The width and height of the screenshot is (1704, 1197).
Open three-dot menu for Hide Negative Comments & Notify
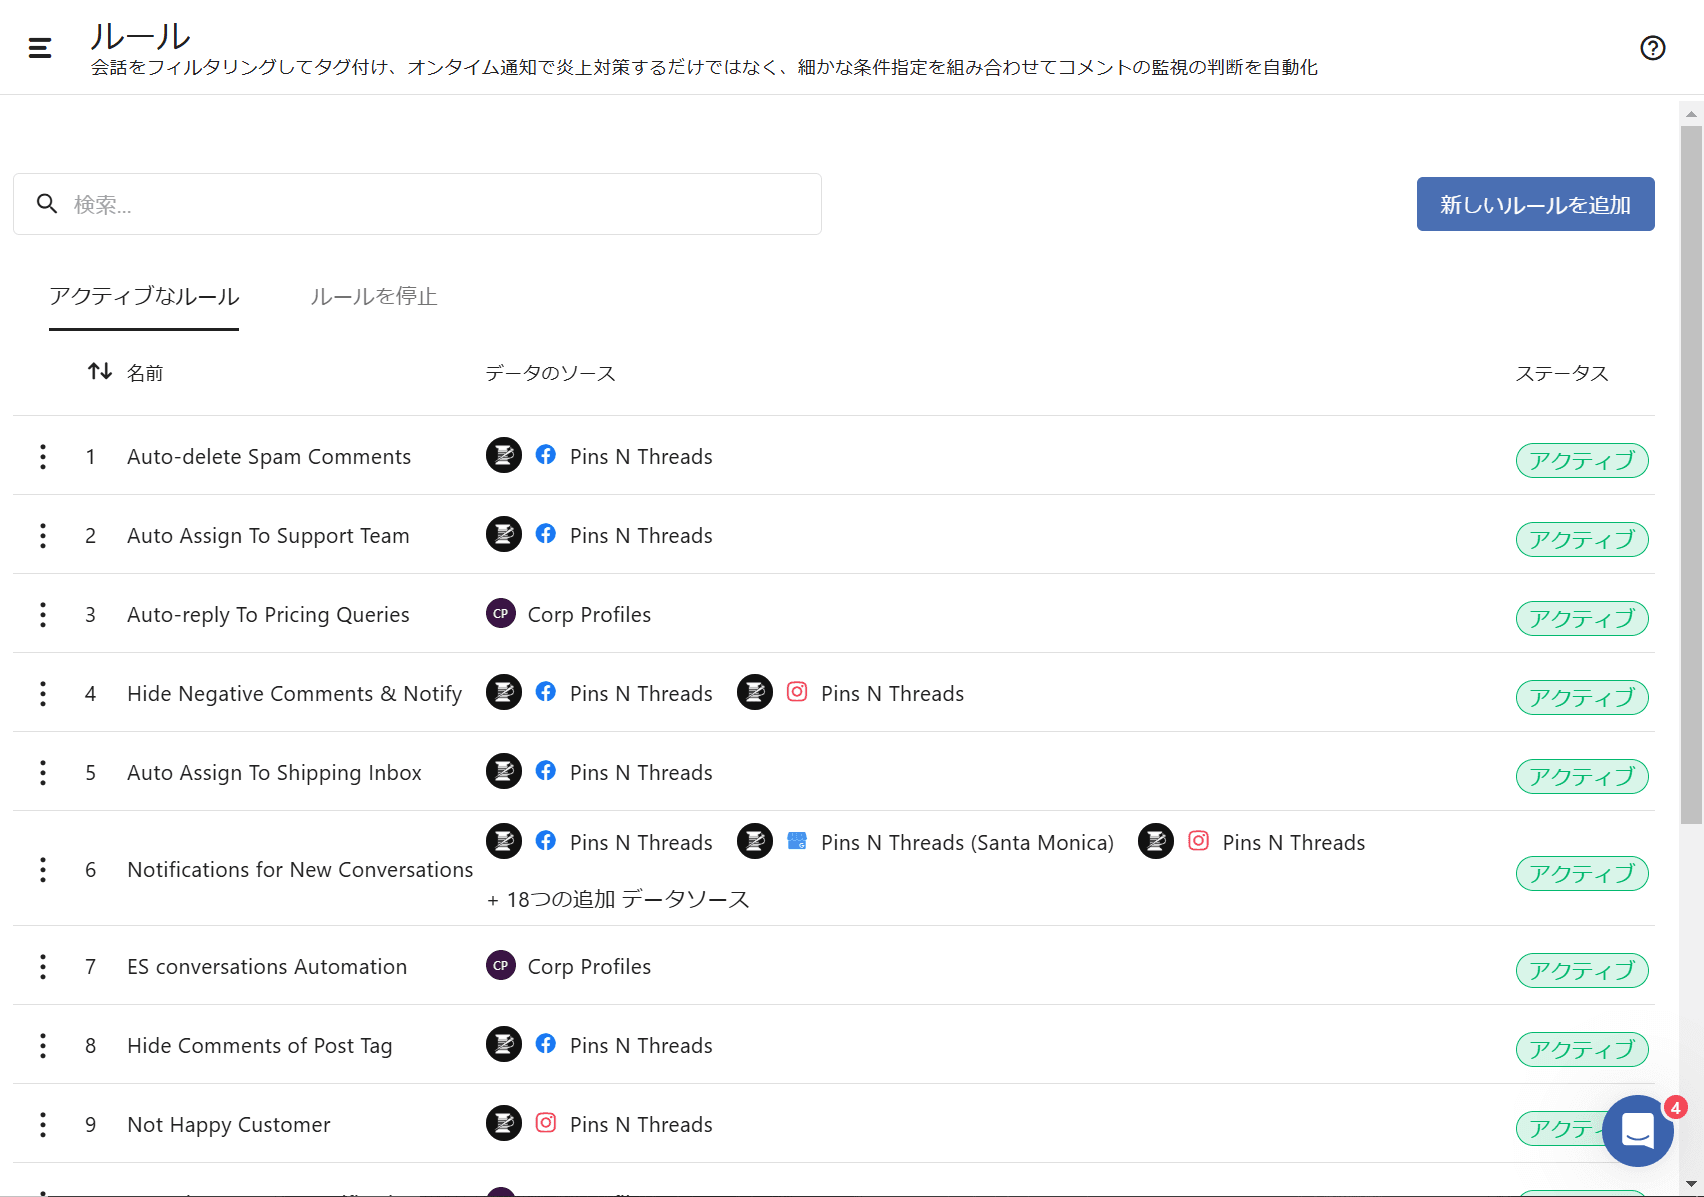43,694
